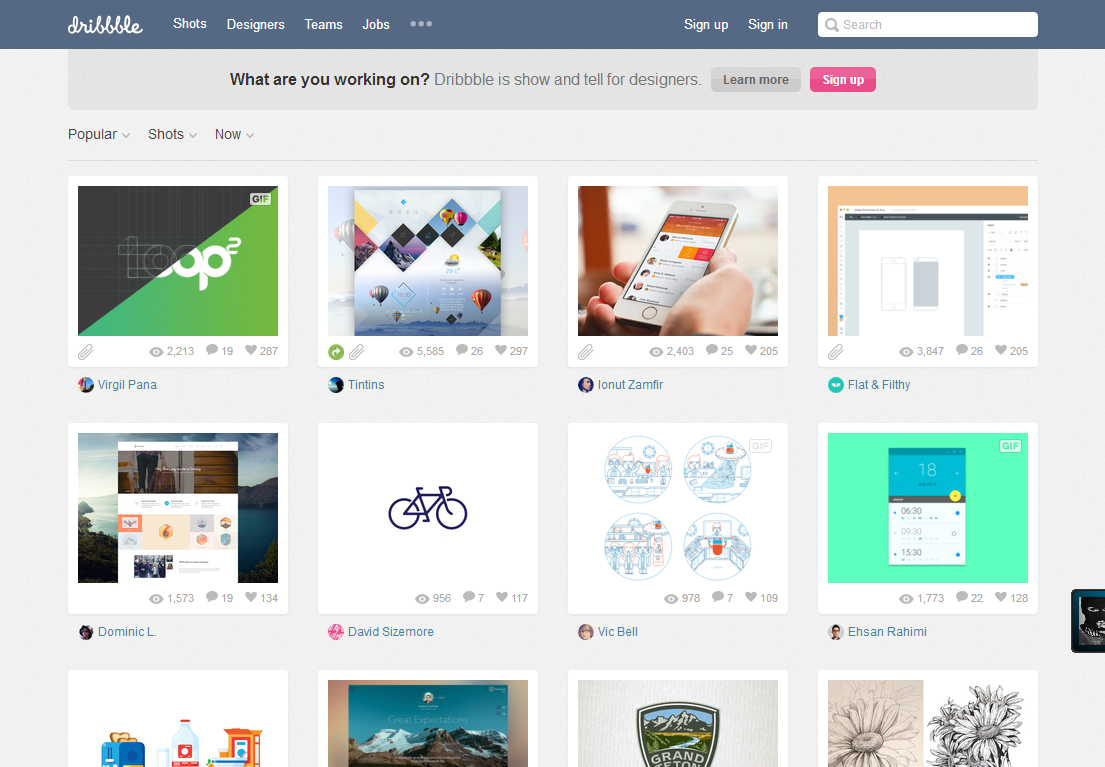Click Flat & Filthy team avatar

[836, 385]
